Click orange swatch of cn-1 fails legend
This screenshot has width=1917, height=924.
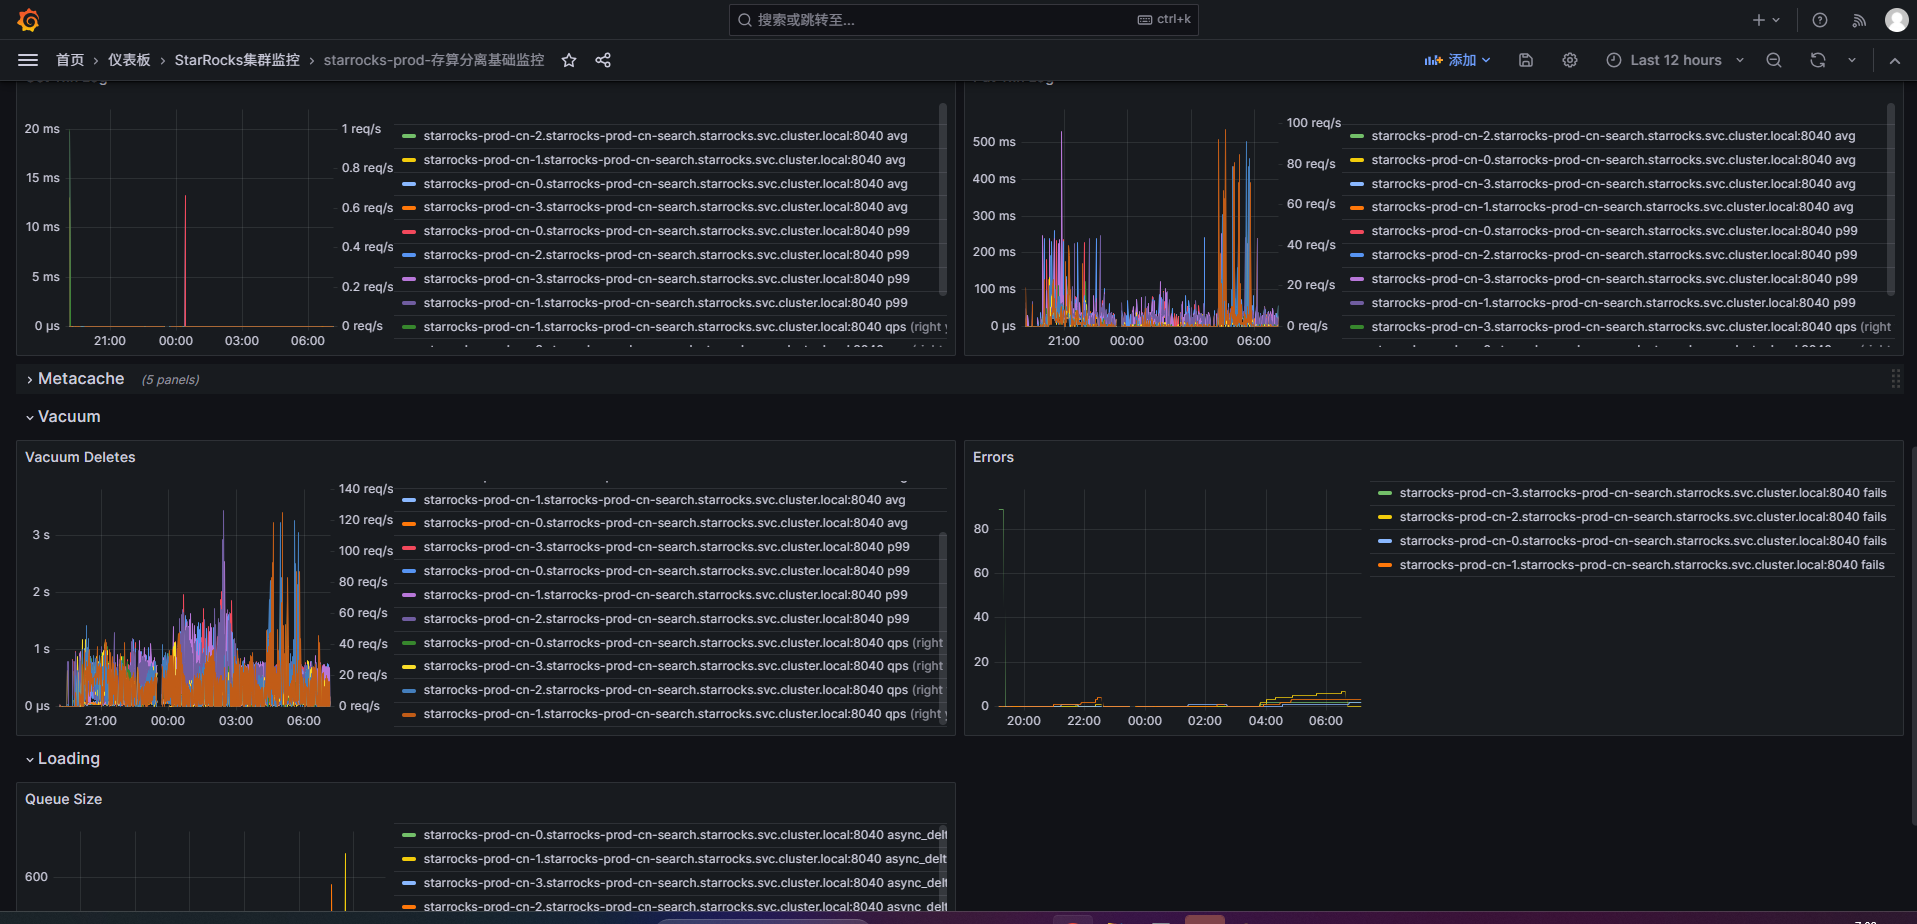click(1385, 565)
